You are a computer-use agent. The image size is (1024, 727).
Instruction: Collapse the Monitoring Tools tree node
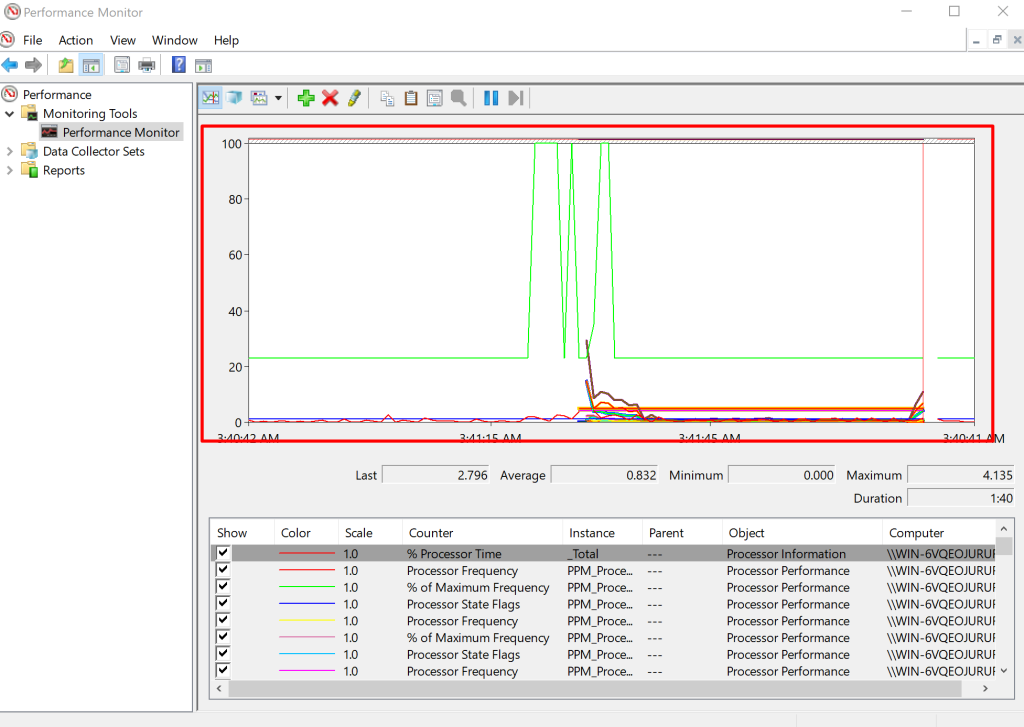(x=10, y=114)
